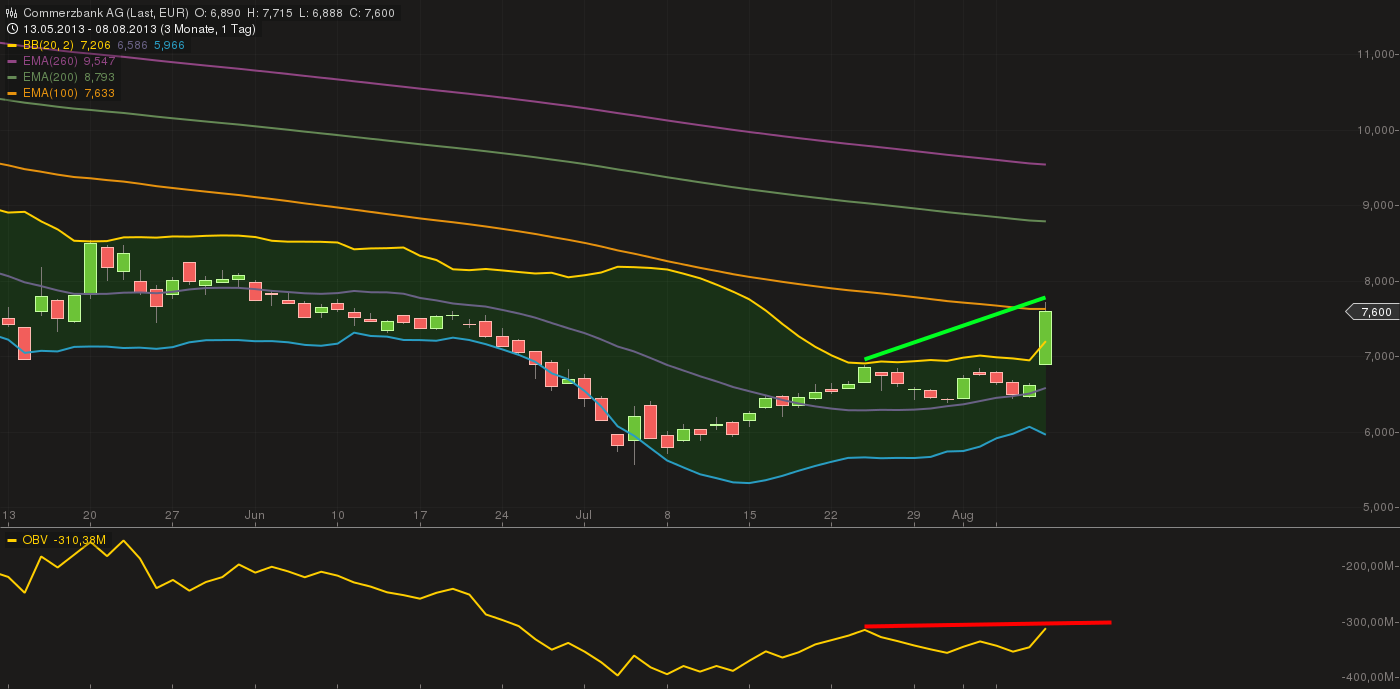Click the EMA(260) indicator label
Screen dimensions: 1400x689
tap(50, 61)
